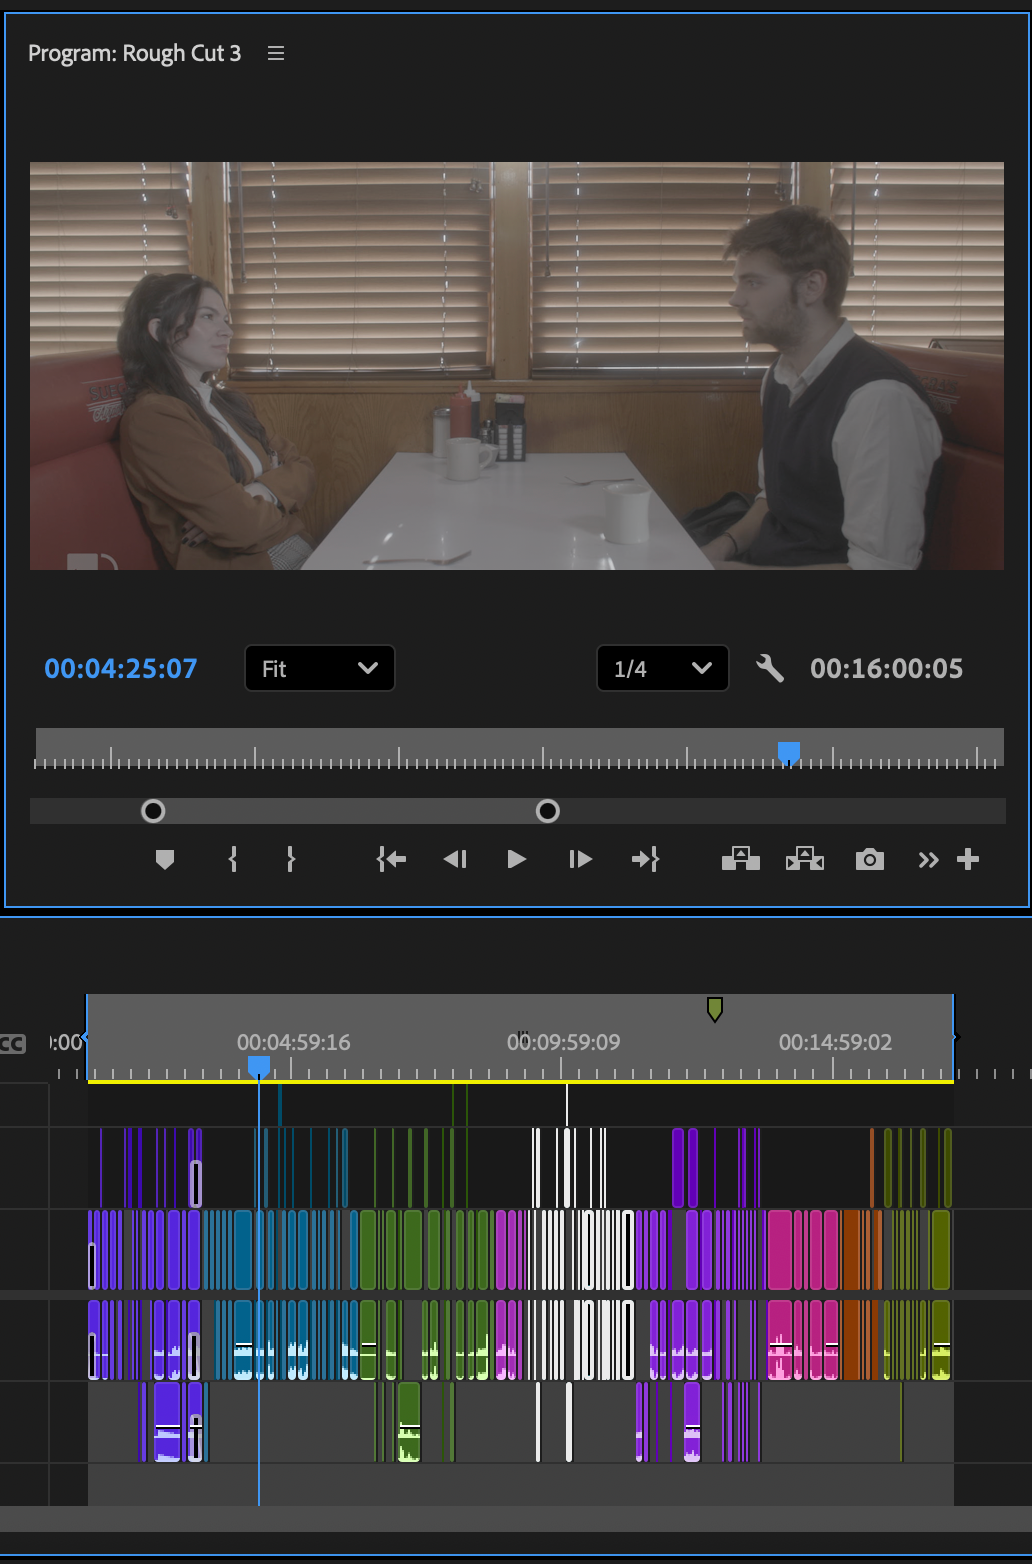The width and height of the screenshot is (1032, 1564).
Task: Start playback with the Play button
Action: [516, 859]
